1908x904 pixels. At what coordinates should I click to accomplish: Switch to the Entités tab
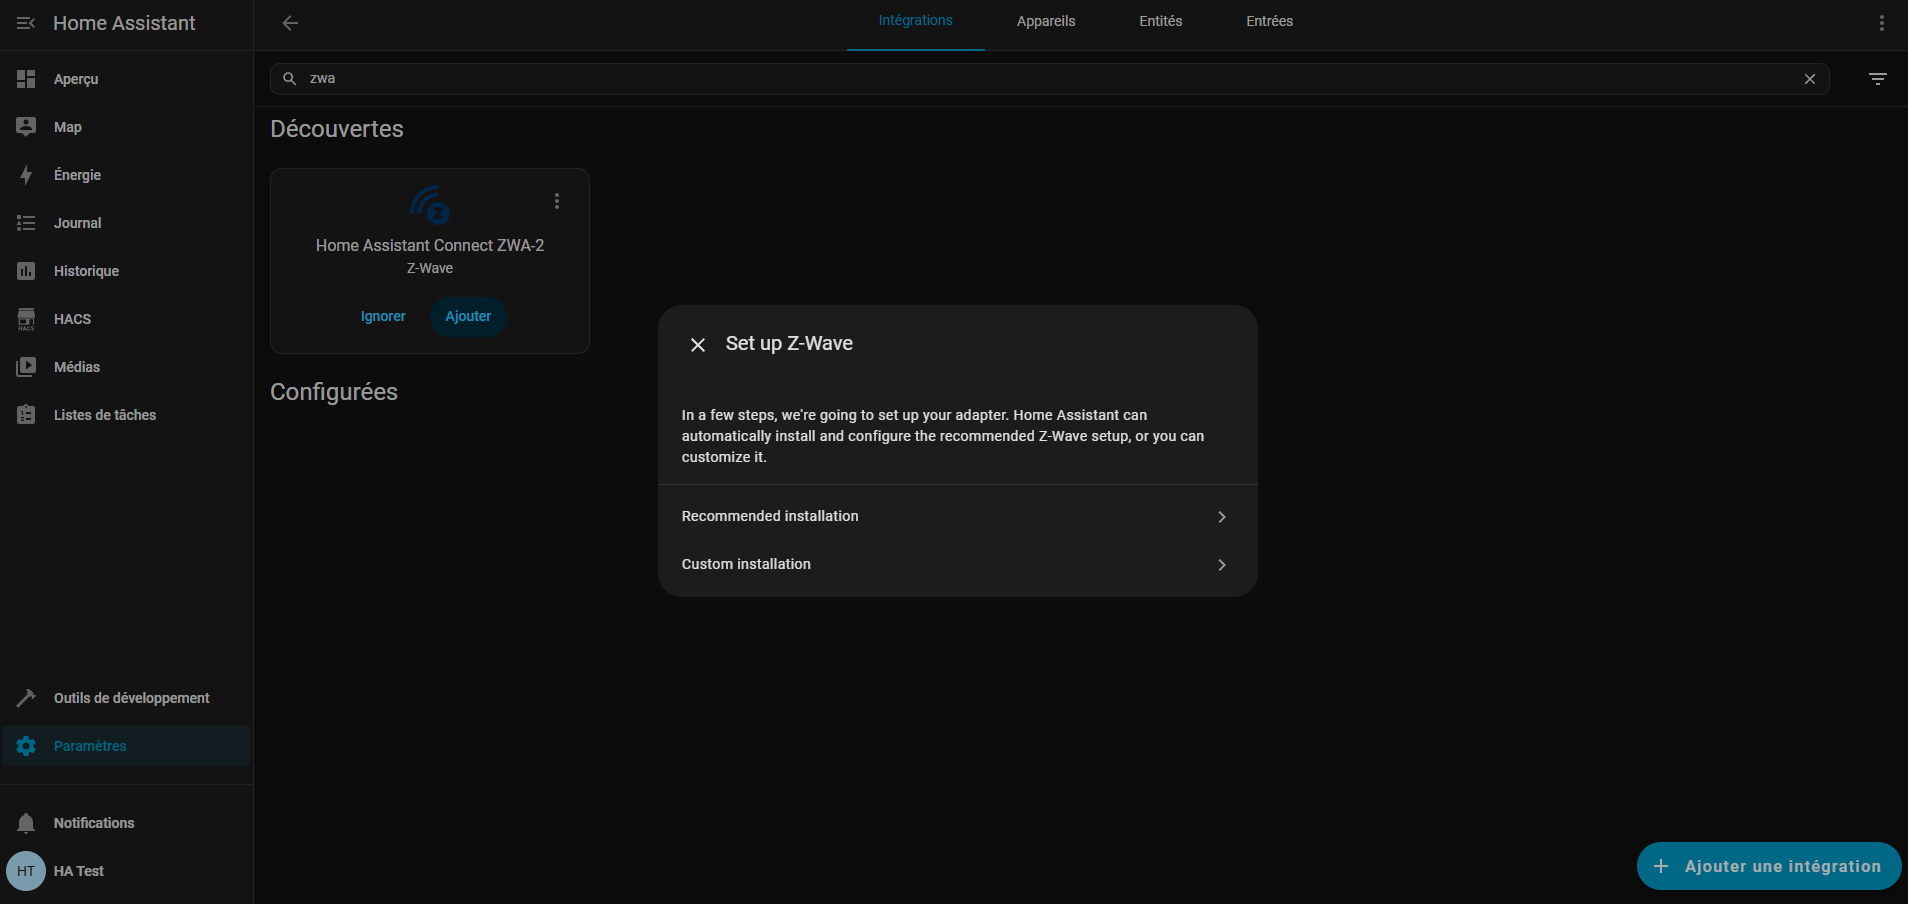1160,21
